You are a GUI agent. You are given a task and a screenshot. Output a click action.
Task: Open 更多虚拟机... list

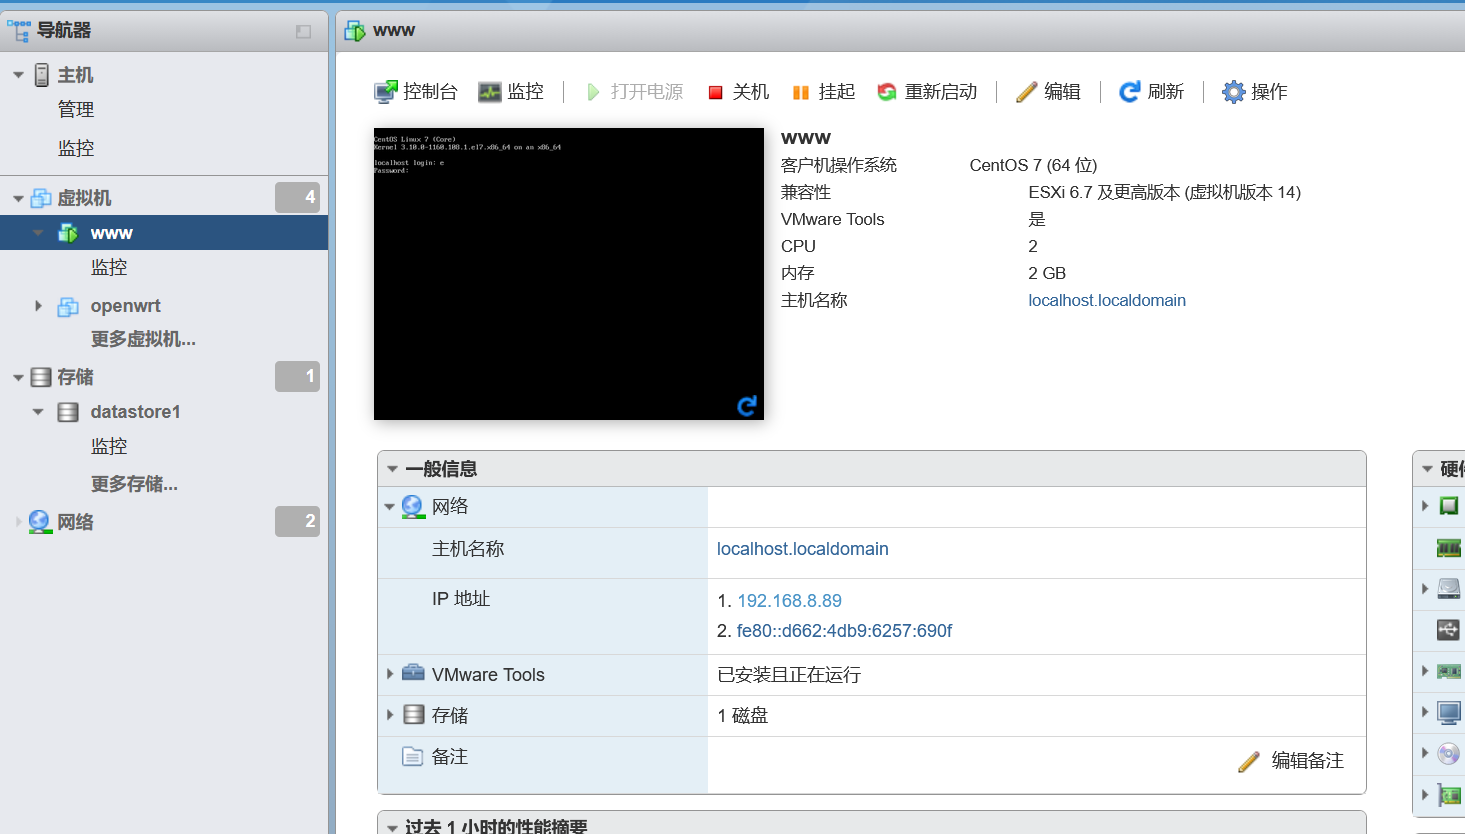coord(143,339)
